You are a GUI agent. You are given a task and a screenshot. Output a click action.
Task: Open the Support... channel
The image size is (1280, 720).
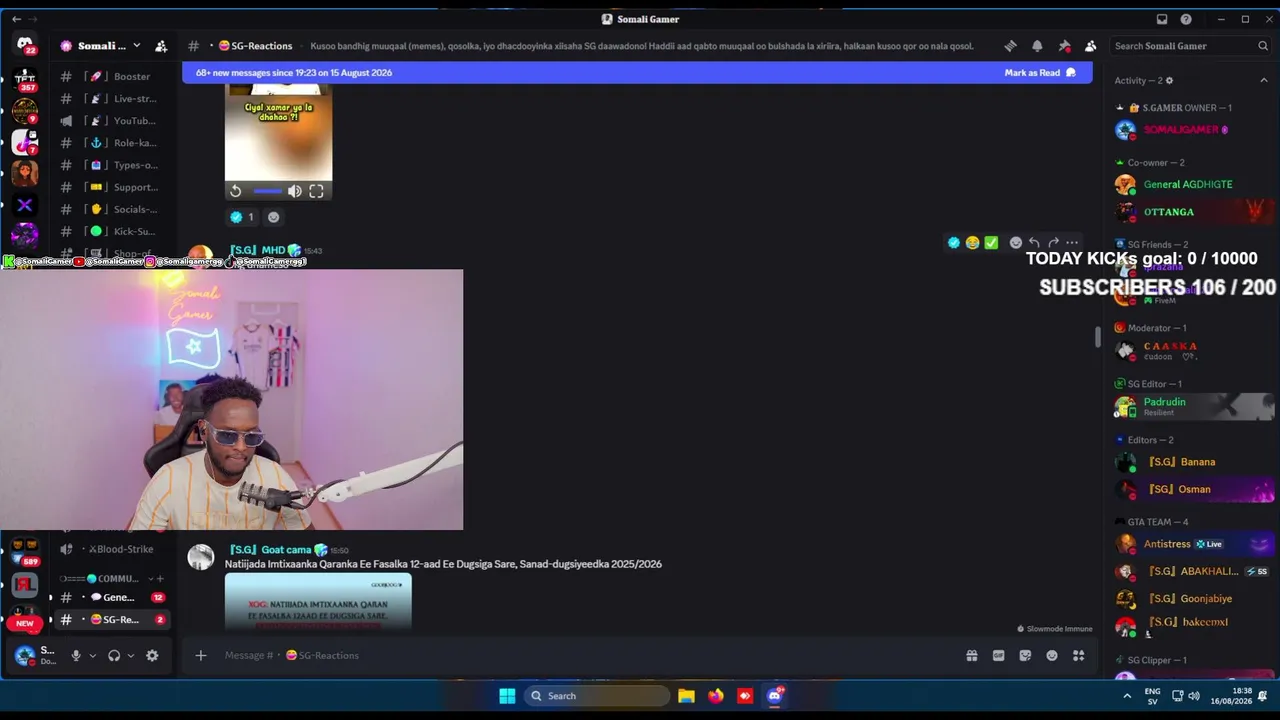(x=109, y=187)
